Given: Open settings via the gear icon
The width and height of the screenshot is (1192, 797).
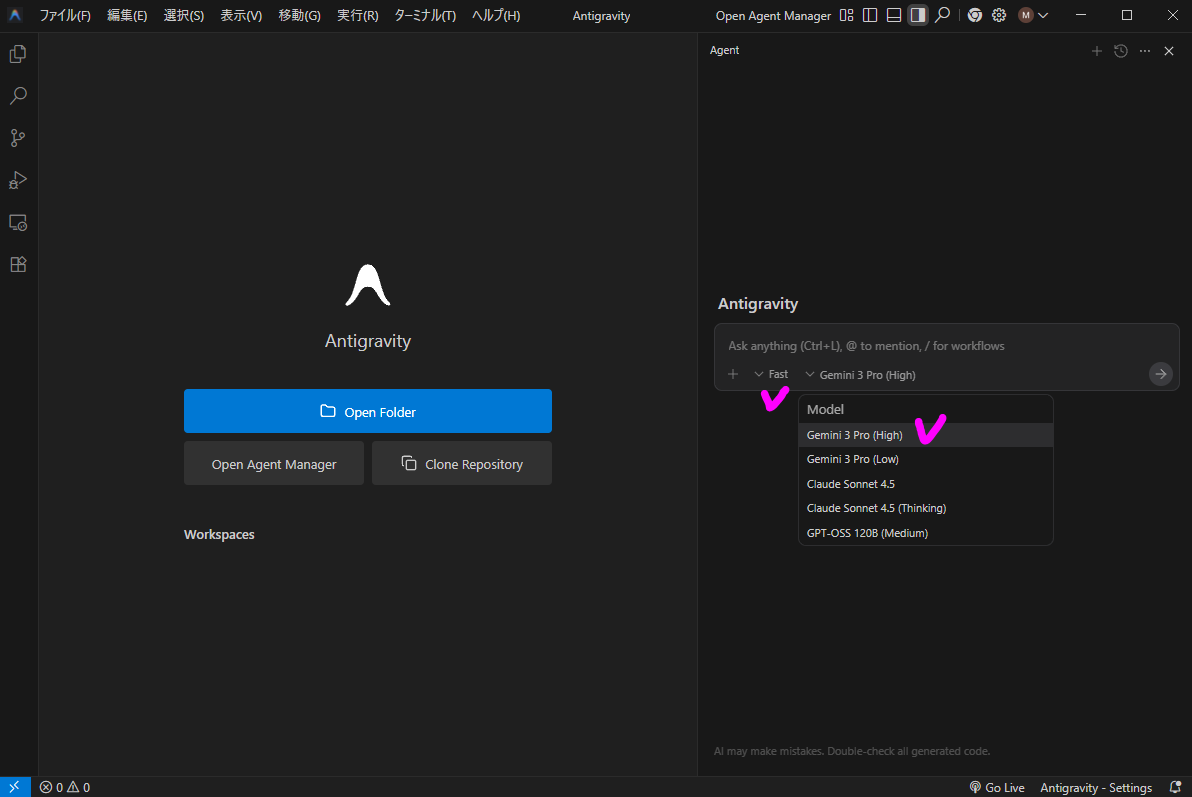Looking at the screenshot, I should point(998,15).
